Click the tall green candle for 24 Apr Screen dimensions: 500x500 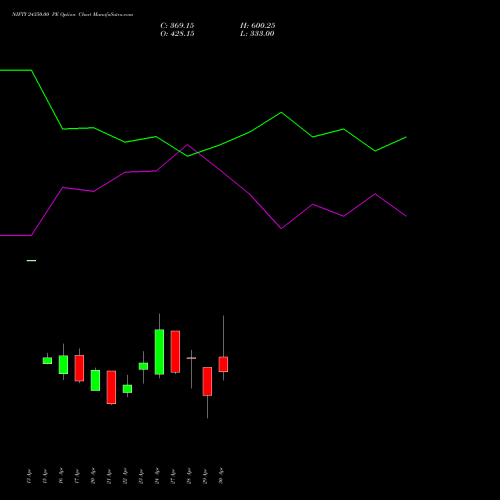click(x=159, y=352)
